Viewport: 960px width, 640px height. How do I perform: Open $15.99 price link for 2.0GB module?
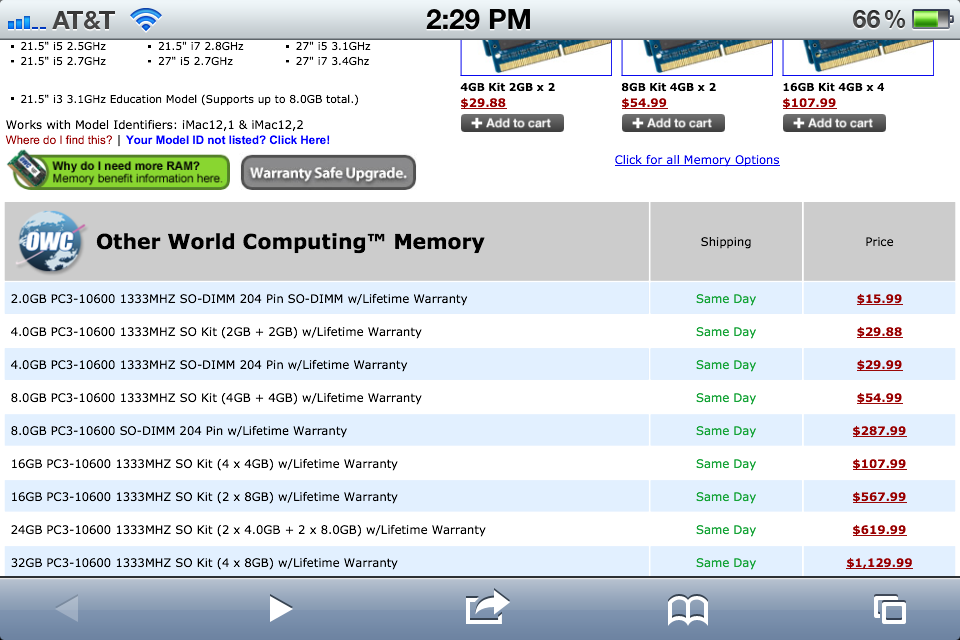pos(879,299)
